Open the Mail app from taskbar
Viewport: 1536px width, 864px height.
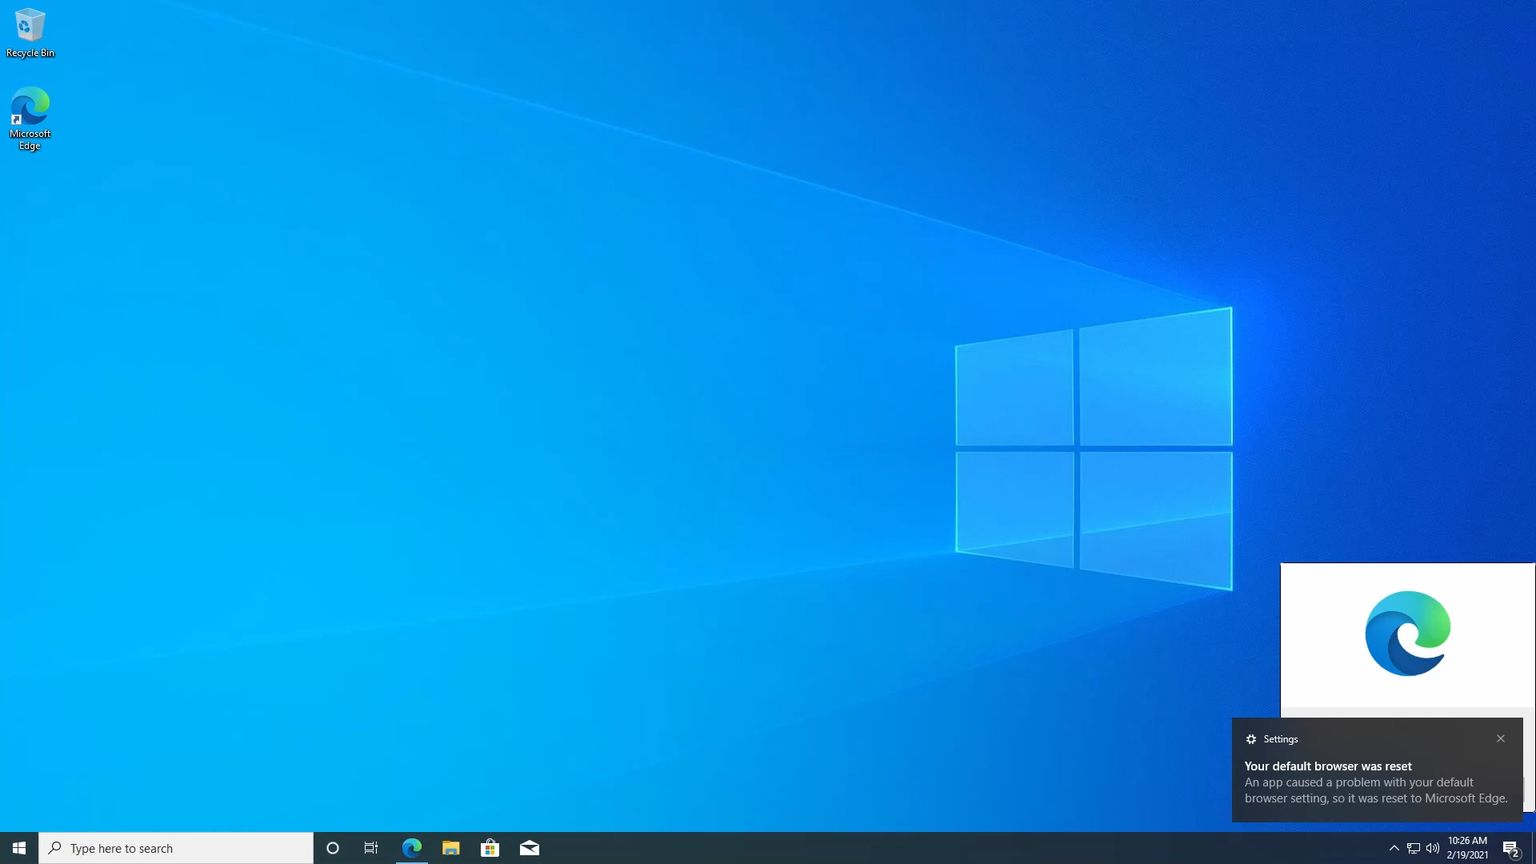(529, 847)
